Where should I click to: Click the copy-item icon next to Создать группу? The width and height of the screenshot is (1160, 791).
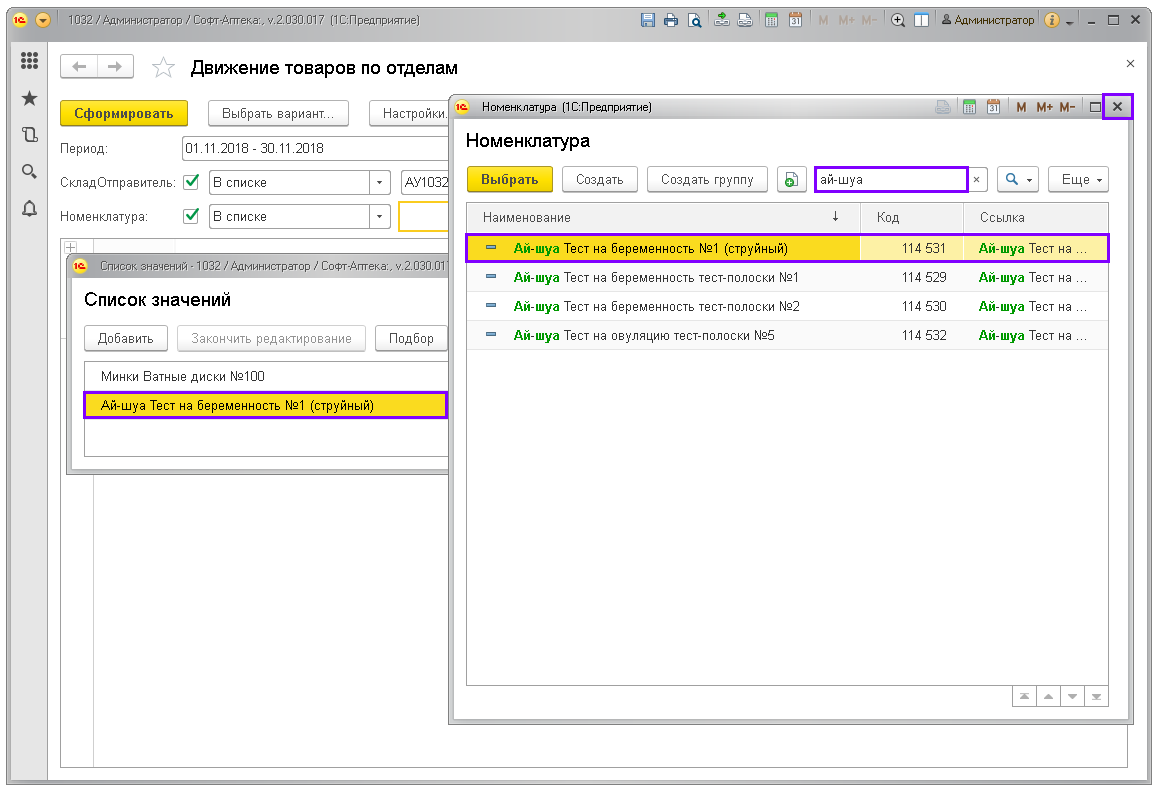click(791, 180)
